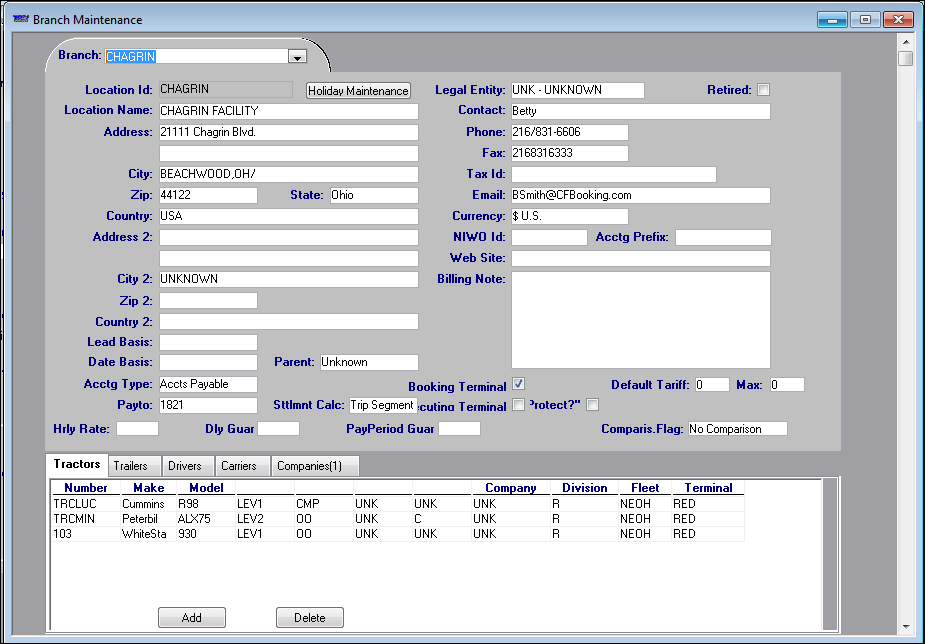Show the Companies(1) tab
Screen dimensions: 925x644
[x=309, y=466]
